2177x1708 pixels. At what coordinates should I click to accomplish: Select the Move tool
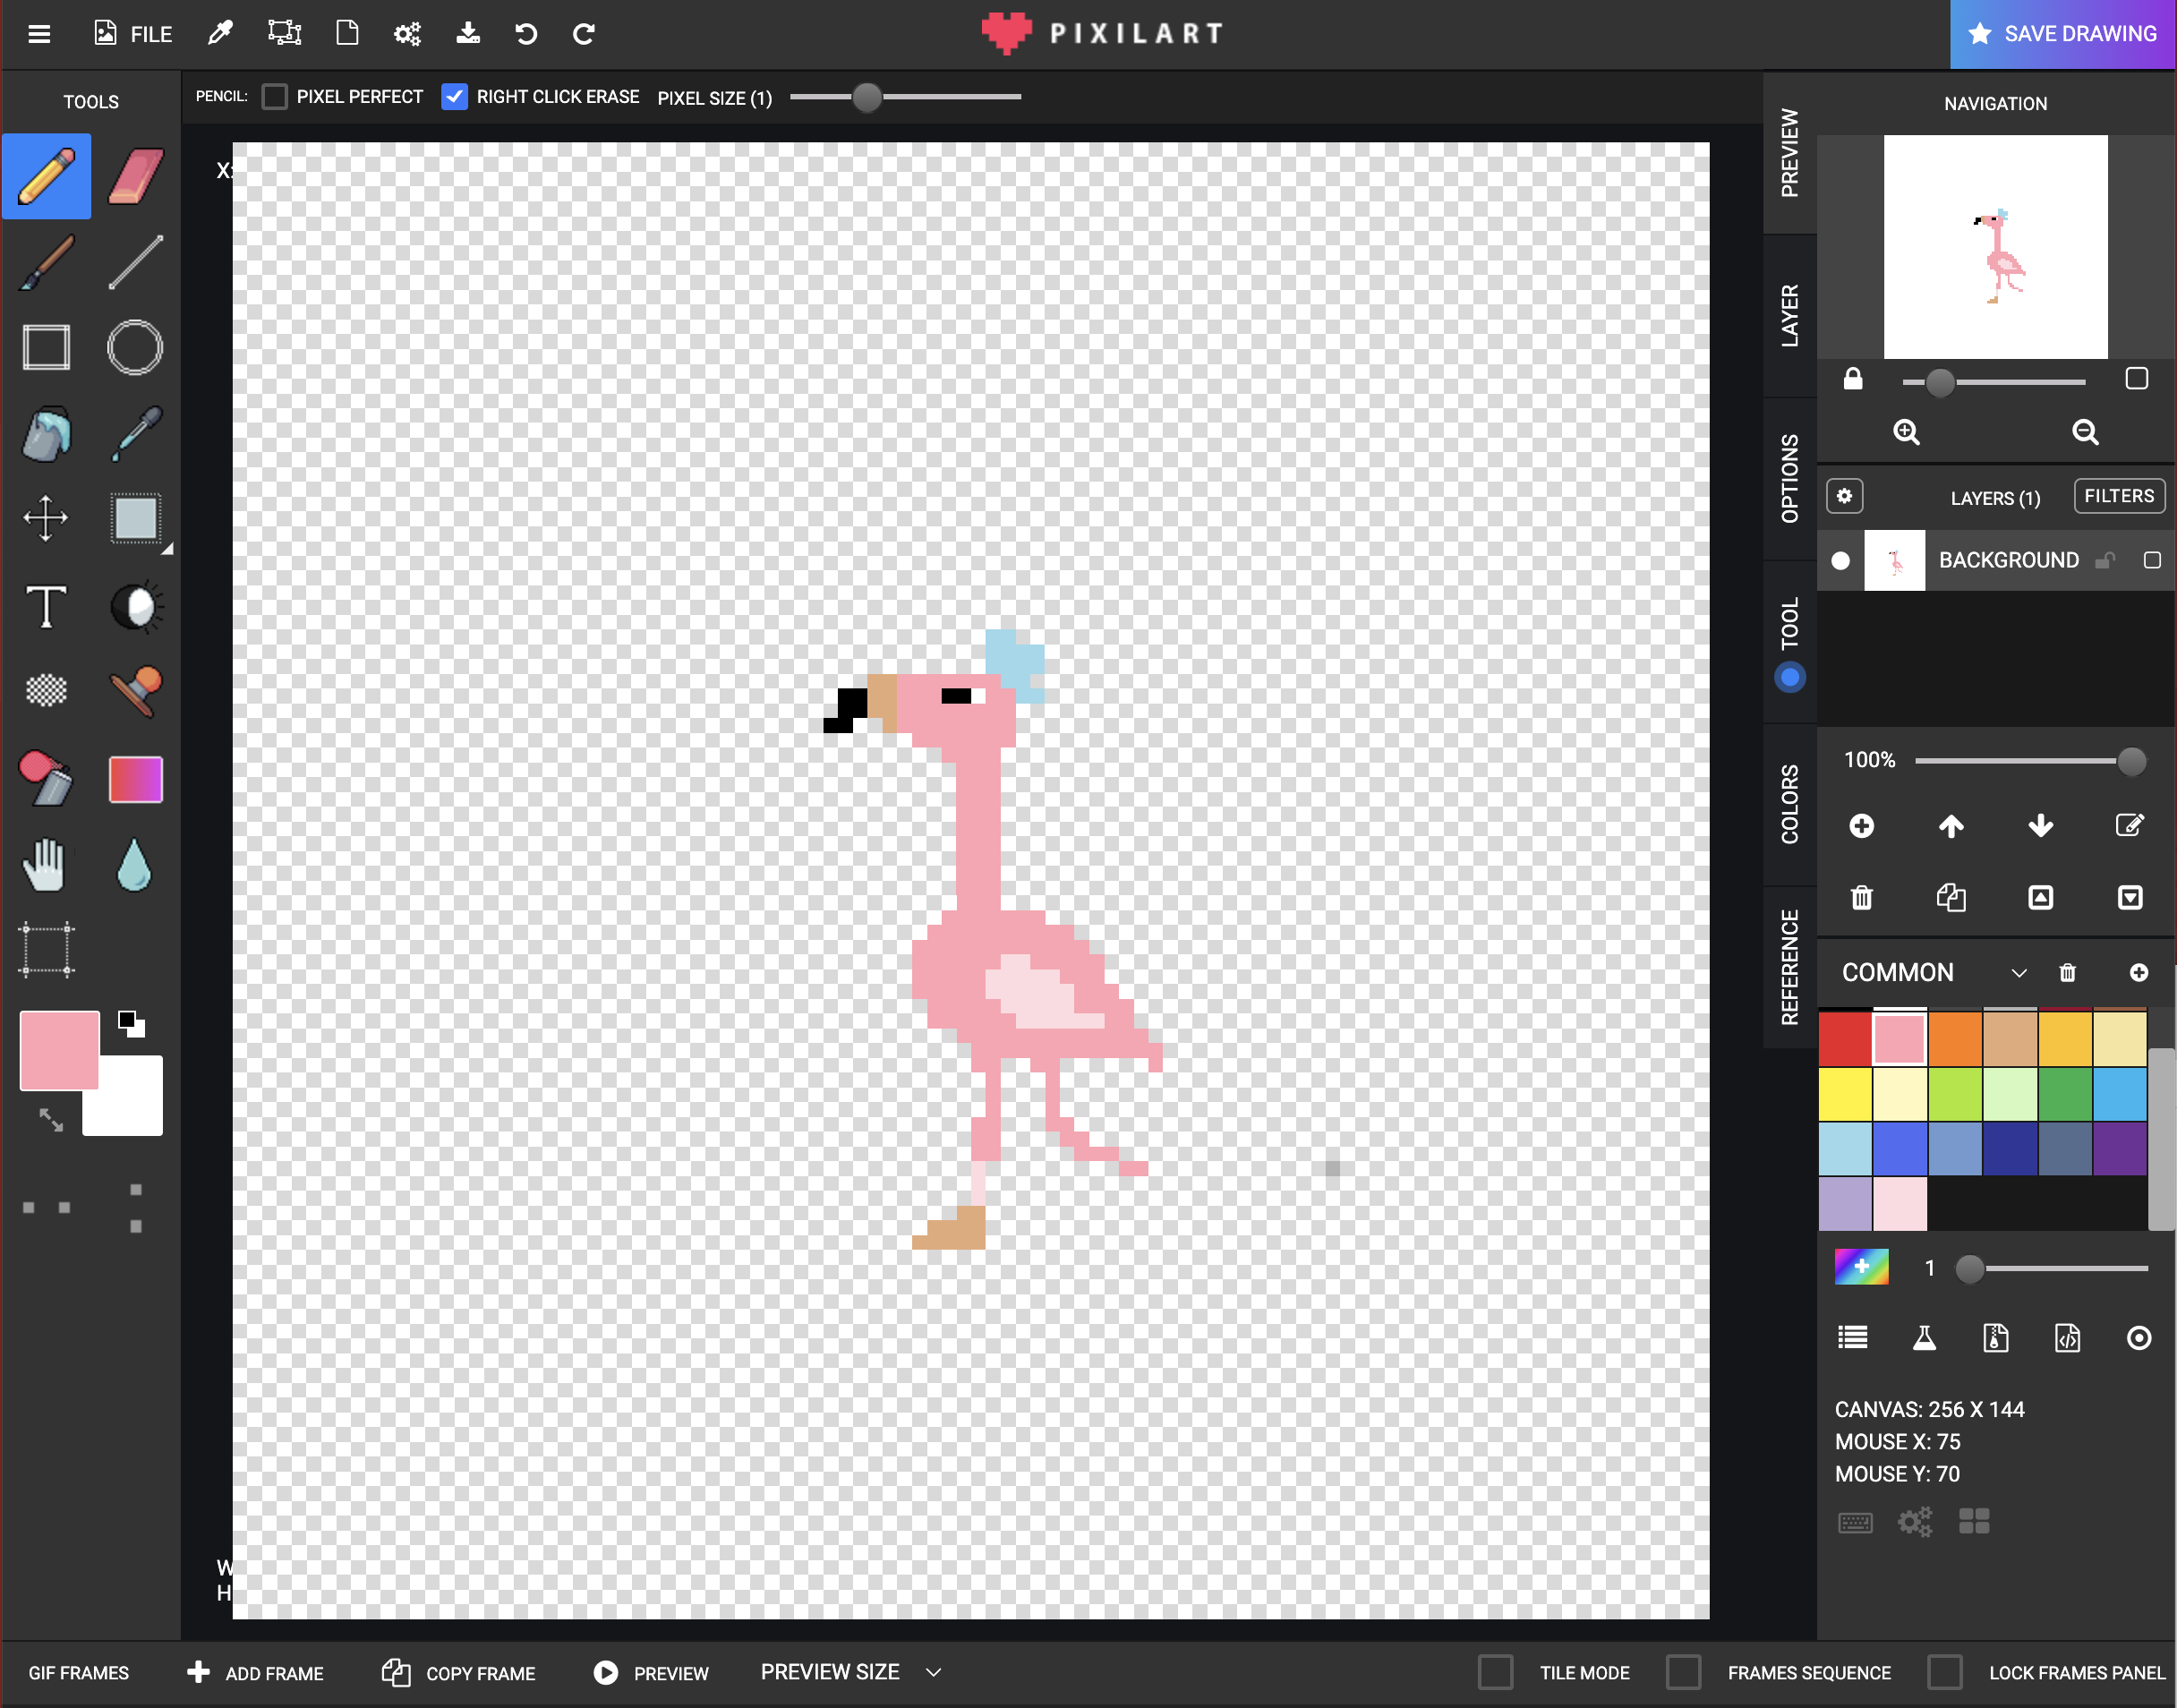click(x=46, y=518)
